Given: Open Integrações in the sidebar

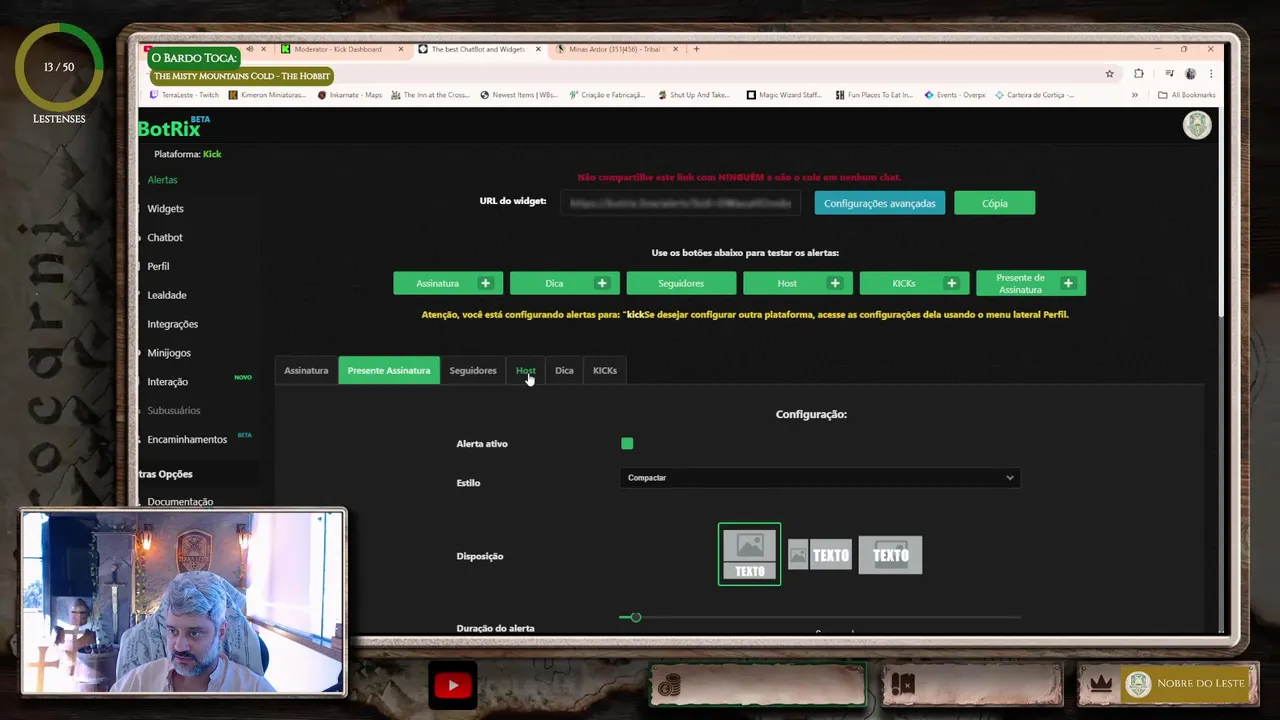Looking at the screenshot, I should 172,324.
